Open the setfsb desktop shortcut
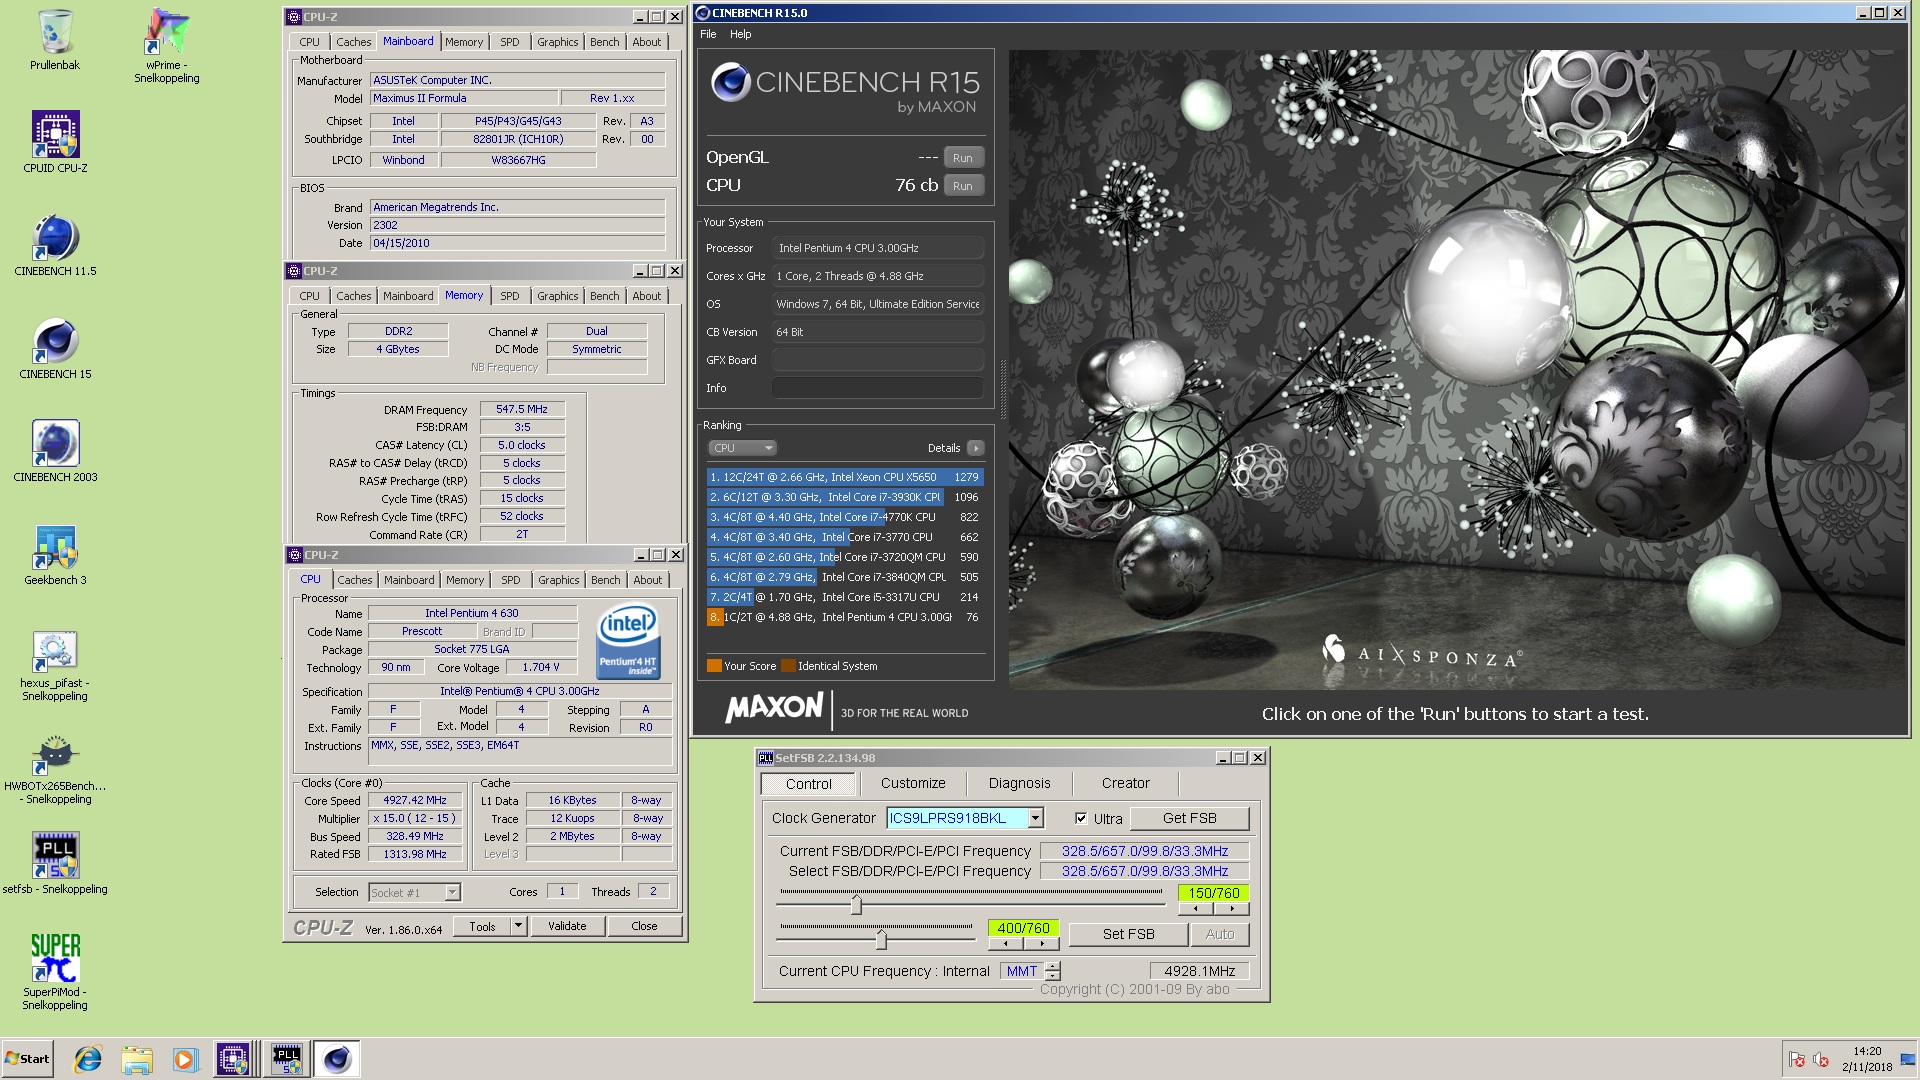The width and height of the screenshot is (1920, 1080). click(55, 863)
